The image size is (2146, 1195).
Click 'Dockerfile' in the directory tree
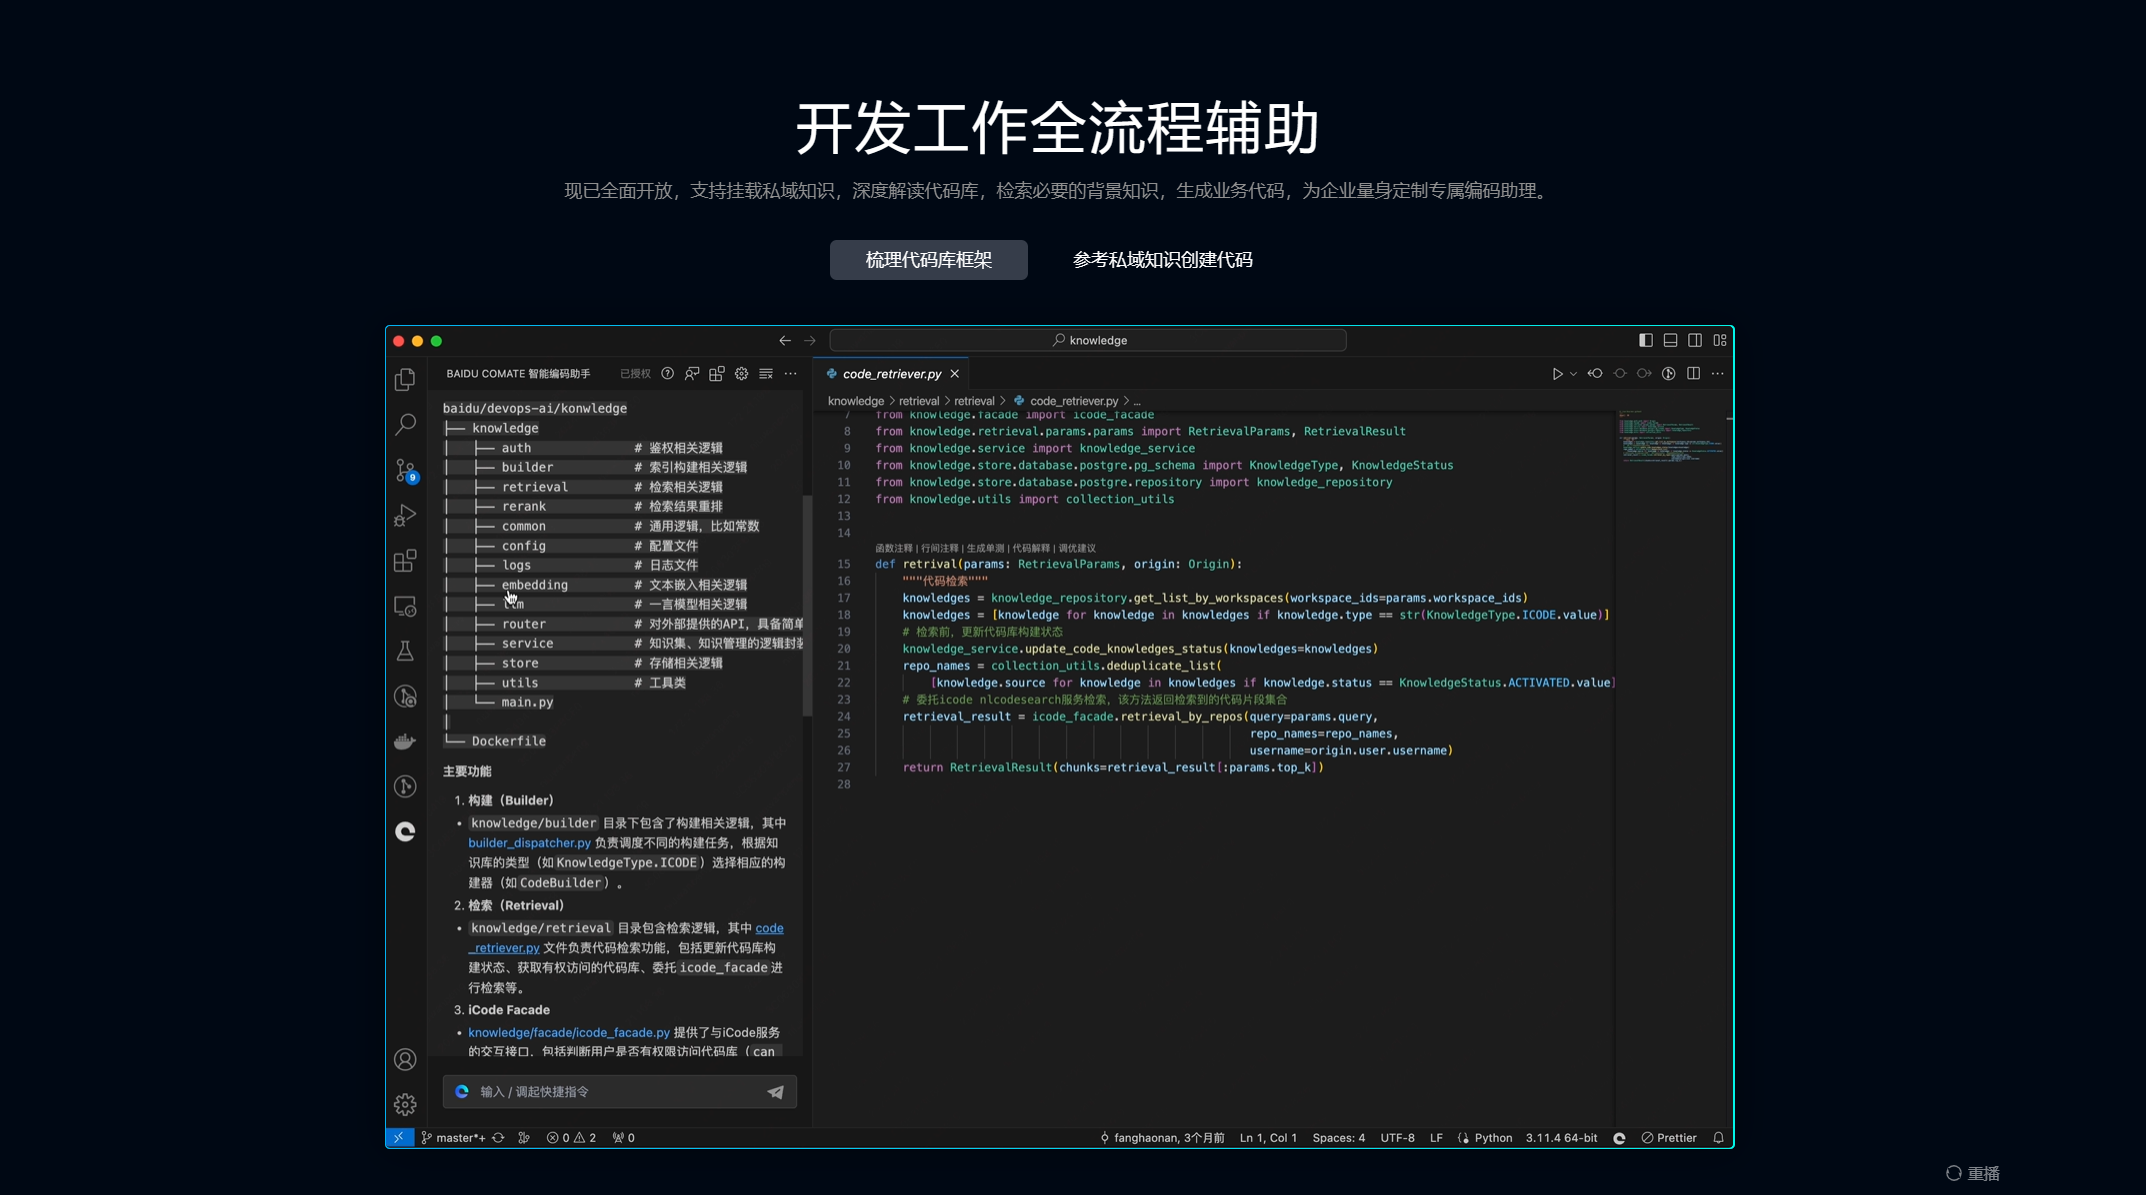(x=508, y=741)
